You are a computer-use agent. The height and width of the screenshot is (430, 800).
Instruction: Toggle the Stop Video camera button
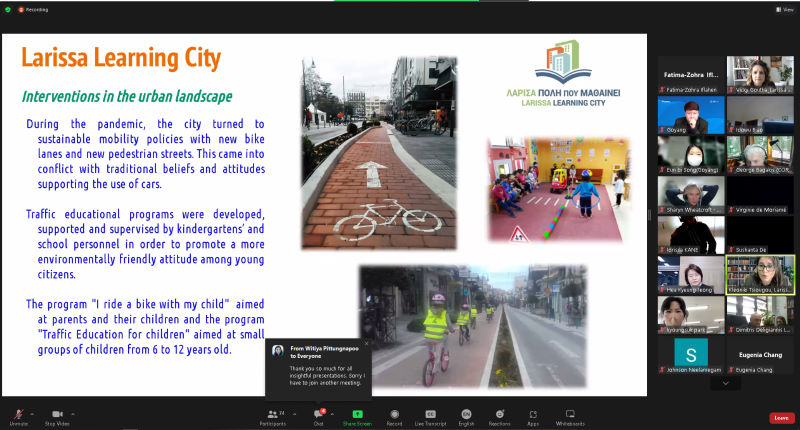point(56,414)
